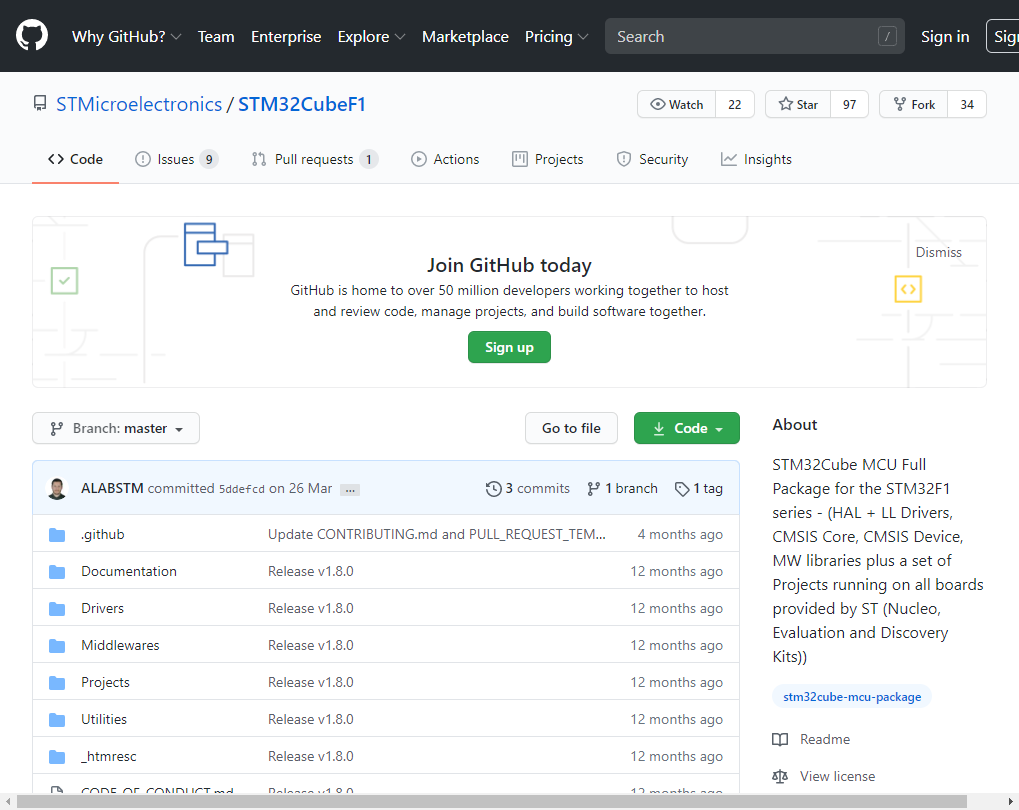The image size is (1019, 810).
Task: Click the repository book icon beside STMicroelectronics
Action: coord(40,104)
